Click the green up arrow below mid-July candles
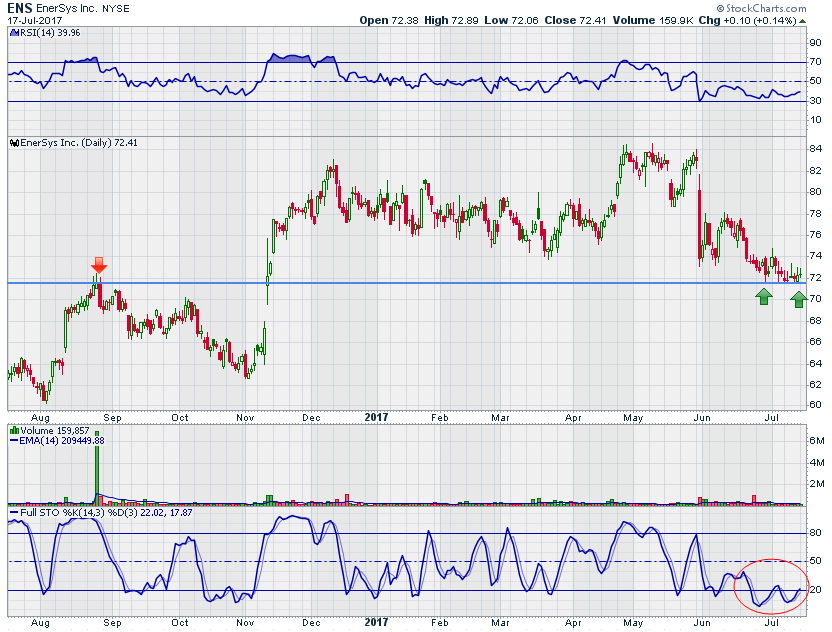This screenshot has height=632, width=832. pos(798,298)
